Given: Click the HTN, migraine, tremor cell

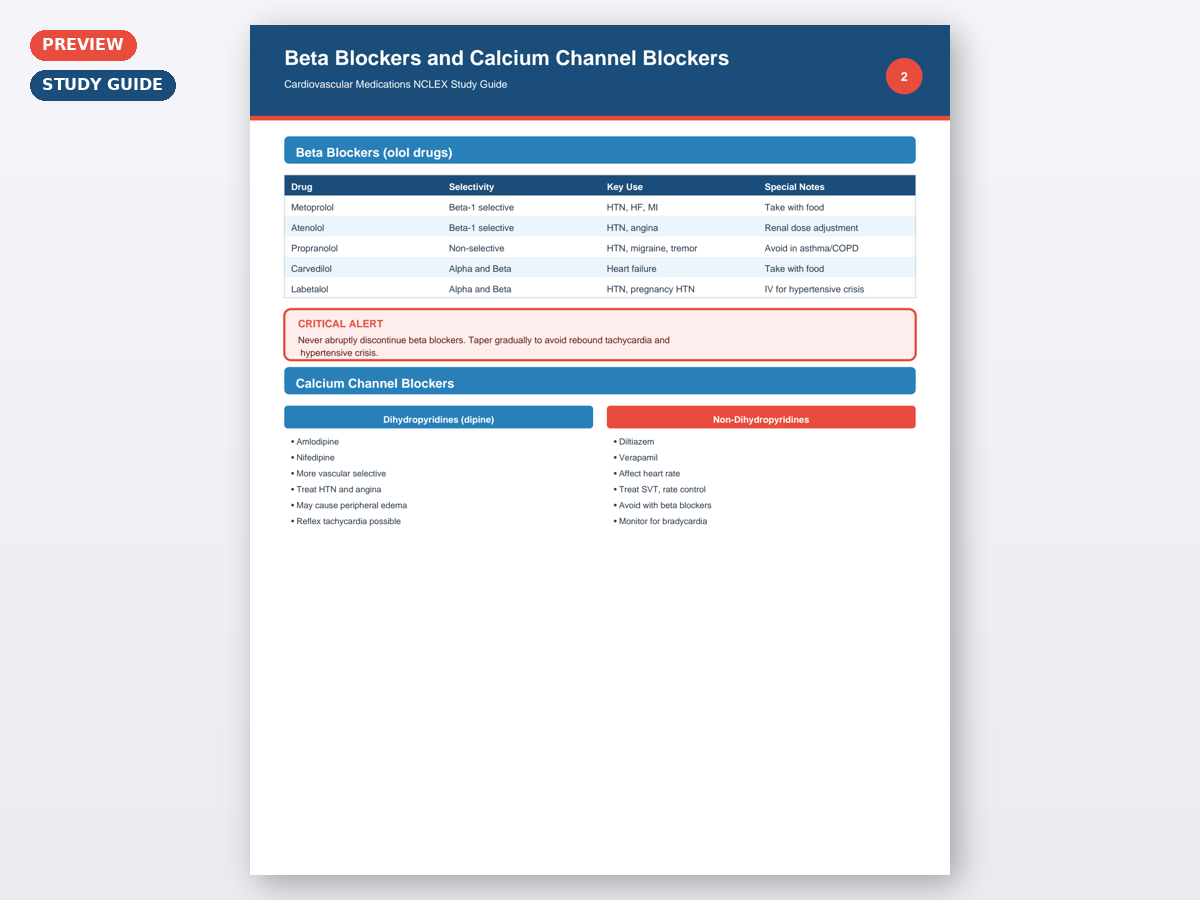Looking at the screenshot, I should pos(652,248).
